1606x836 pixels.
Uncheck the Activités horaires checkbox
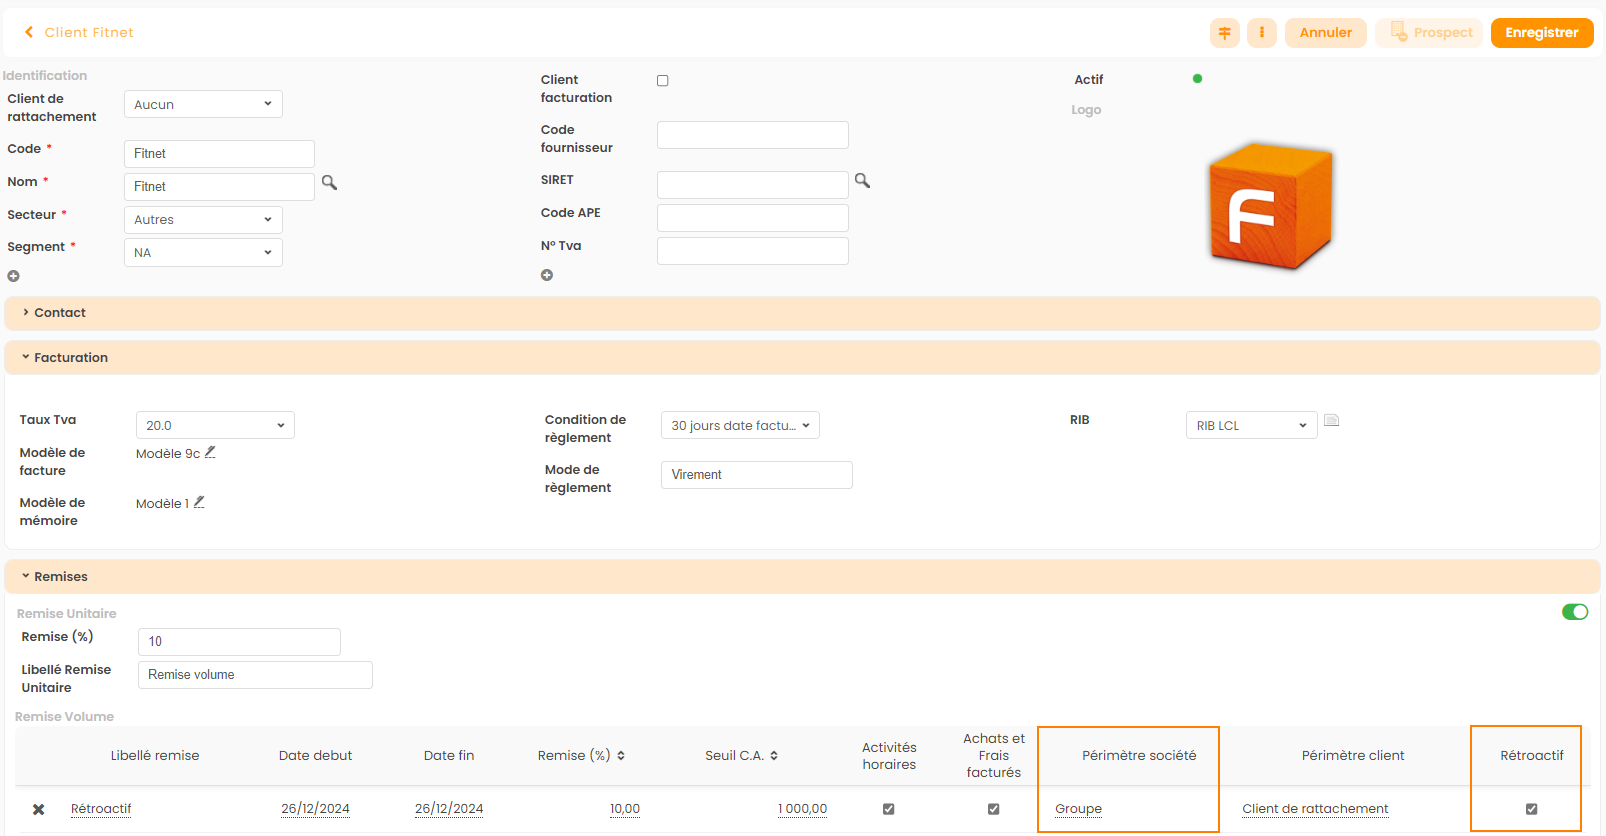tap(888, 809)
